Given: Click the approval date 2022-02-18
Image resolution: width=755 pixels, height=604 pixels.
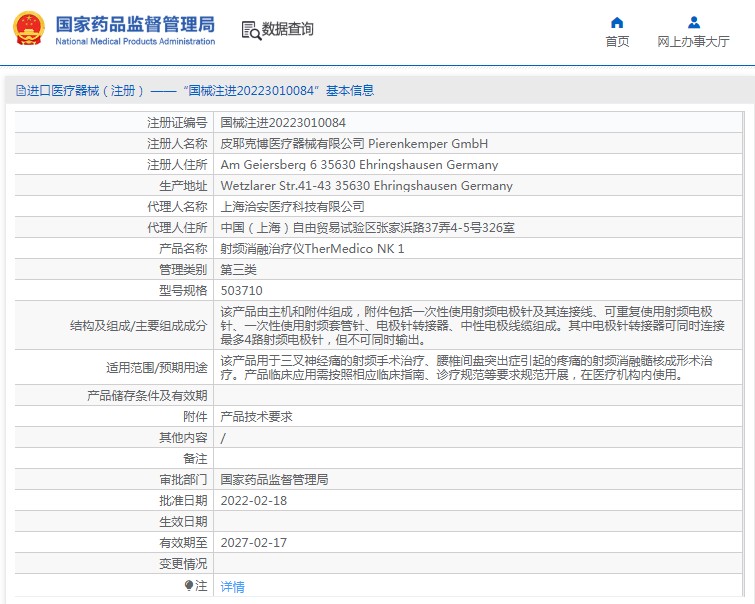Looking at the screenshot, I should tap(253, 501).
